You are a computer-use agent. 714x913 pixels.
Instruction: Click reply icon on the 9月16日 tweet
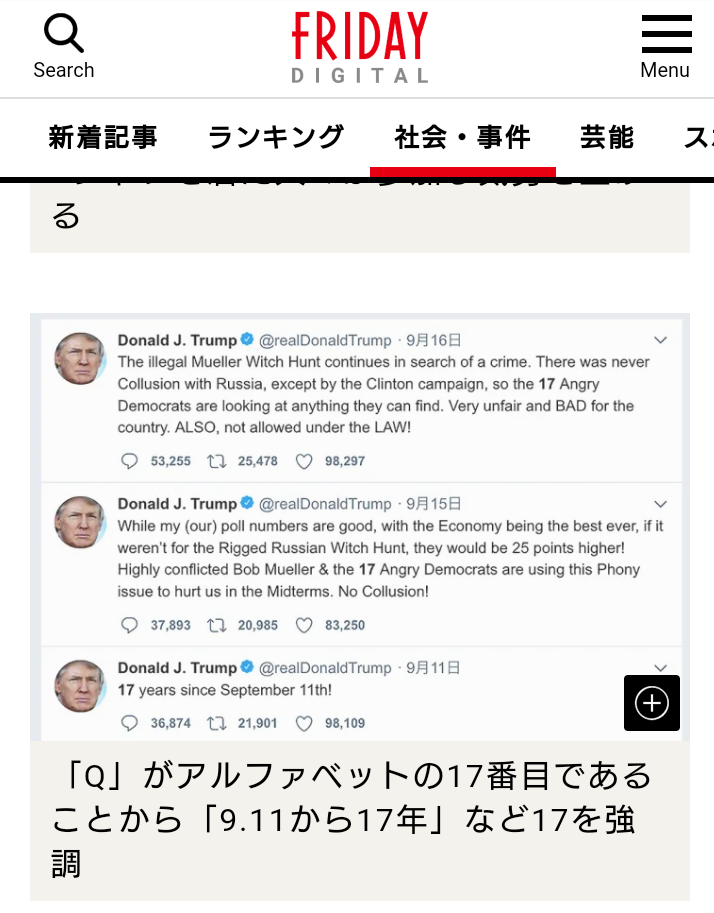tap(129, 461)
